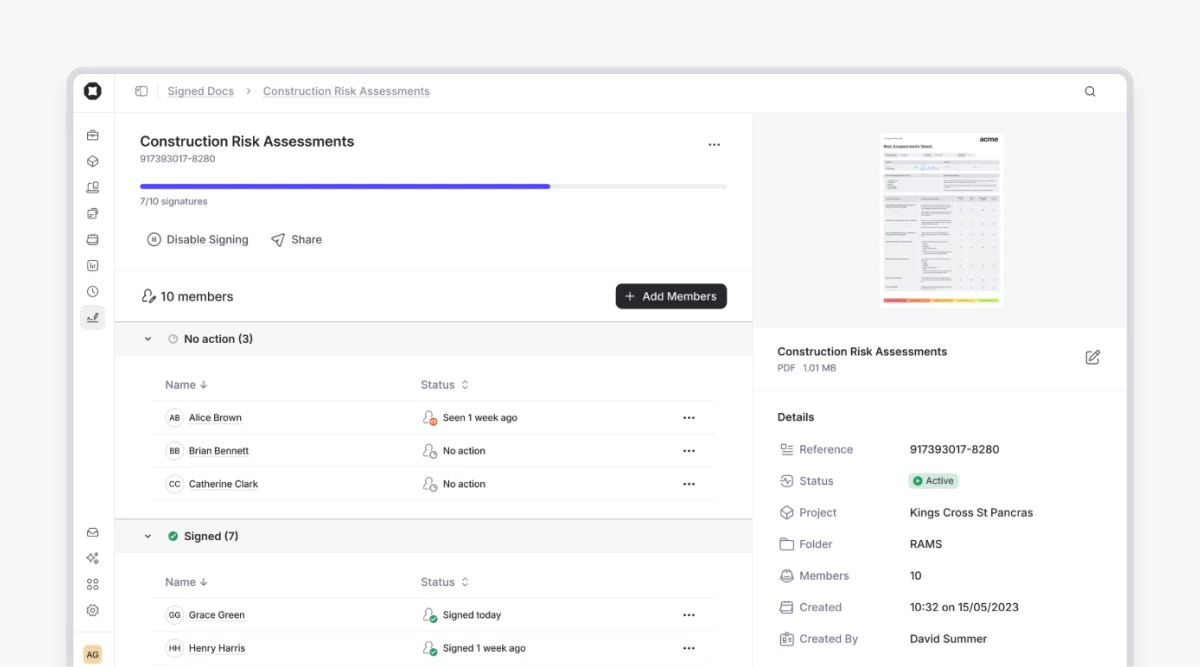1200x667 pixels.
Task: Sort by Status in Signed table
Action: click(x=445, y=582)
